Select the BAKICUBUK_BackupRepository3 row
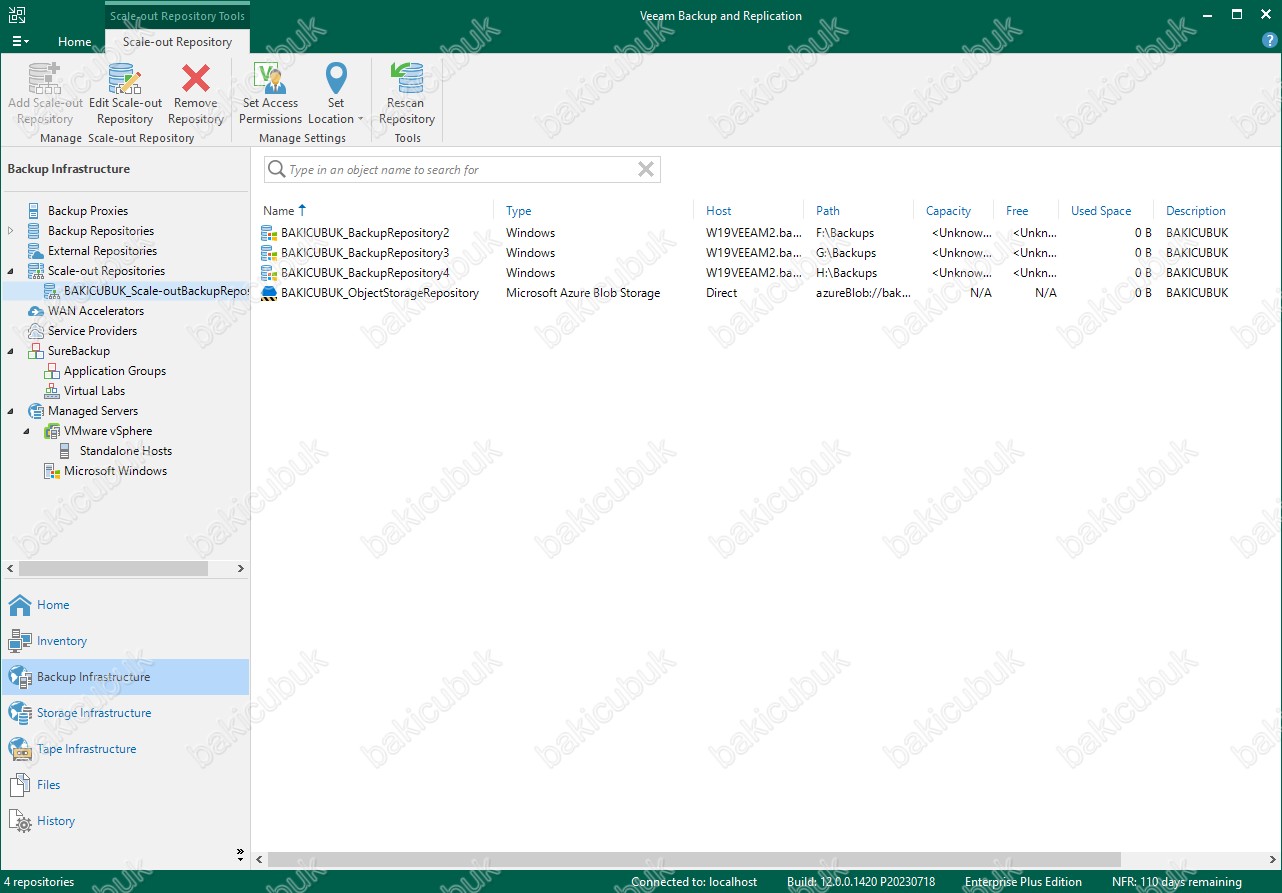Viewport: 1282px width, 893px height. pos(765,253)
